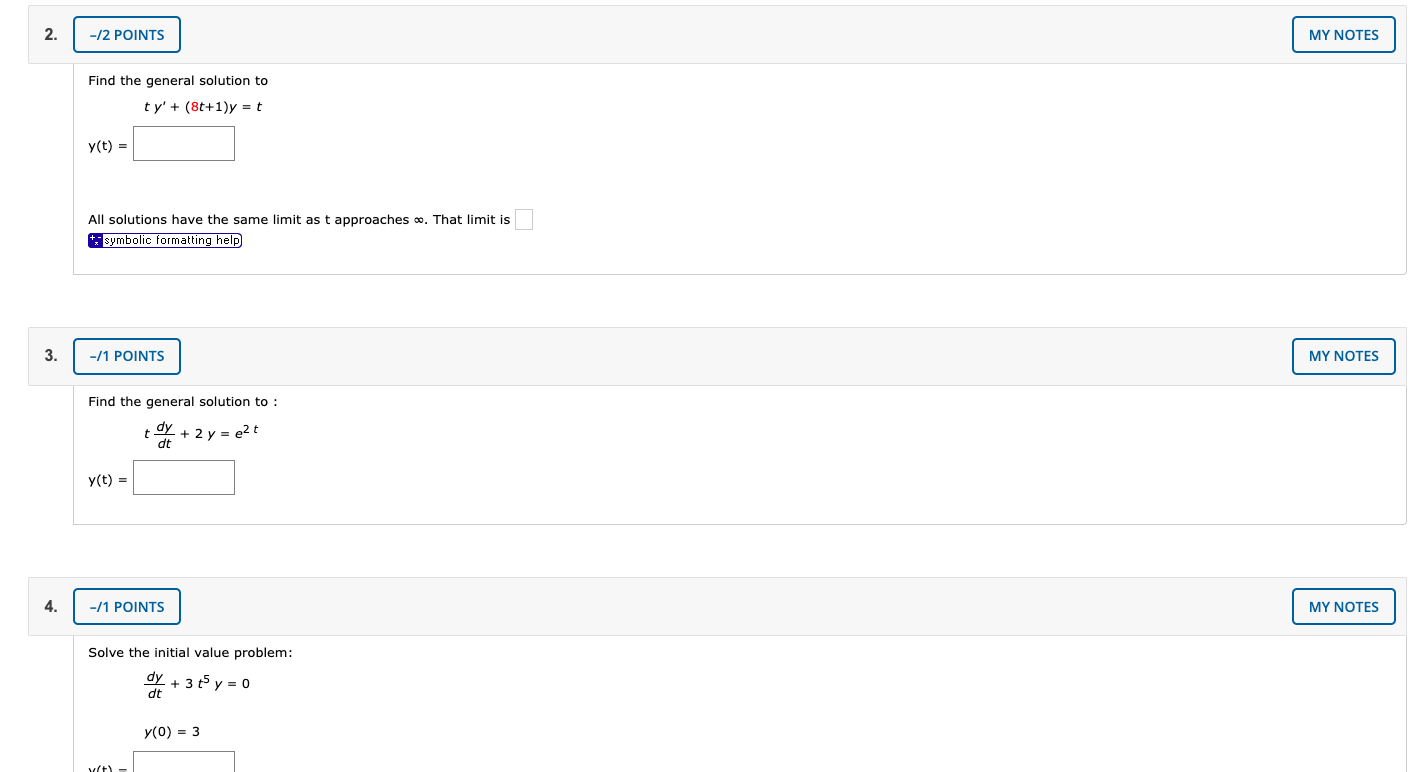Expand the -/1 POINTS box for question 3
Screen dimensions: 1422x772
click(x=127, y=356)
